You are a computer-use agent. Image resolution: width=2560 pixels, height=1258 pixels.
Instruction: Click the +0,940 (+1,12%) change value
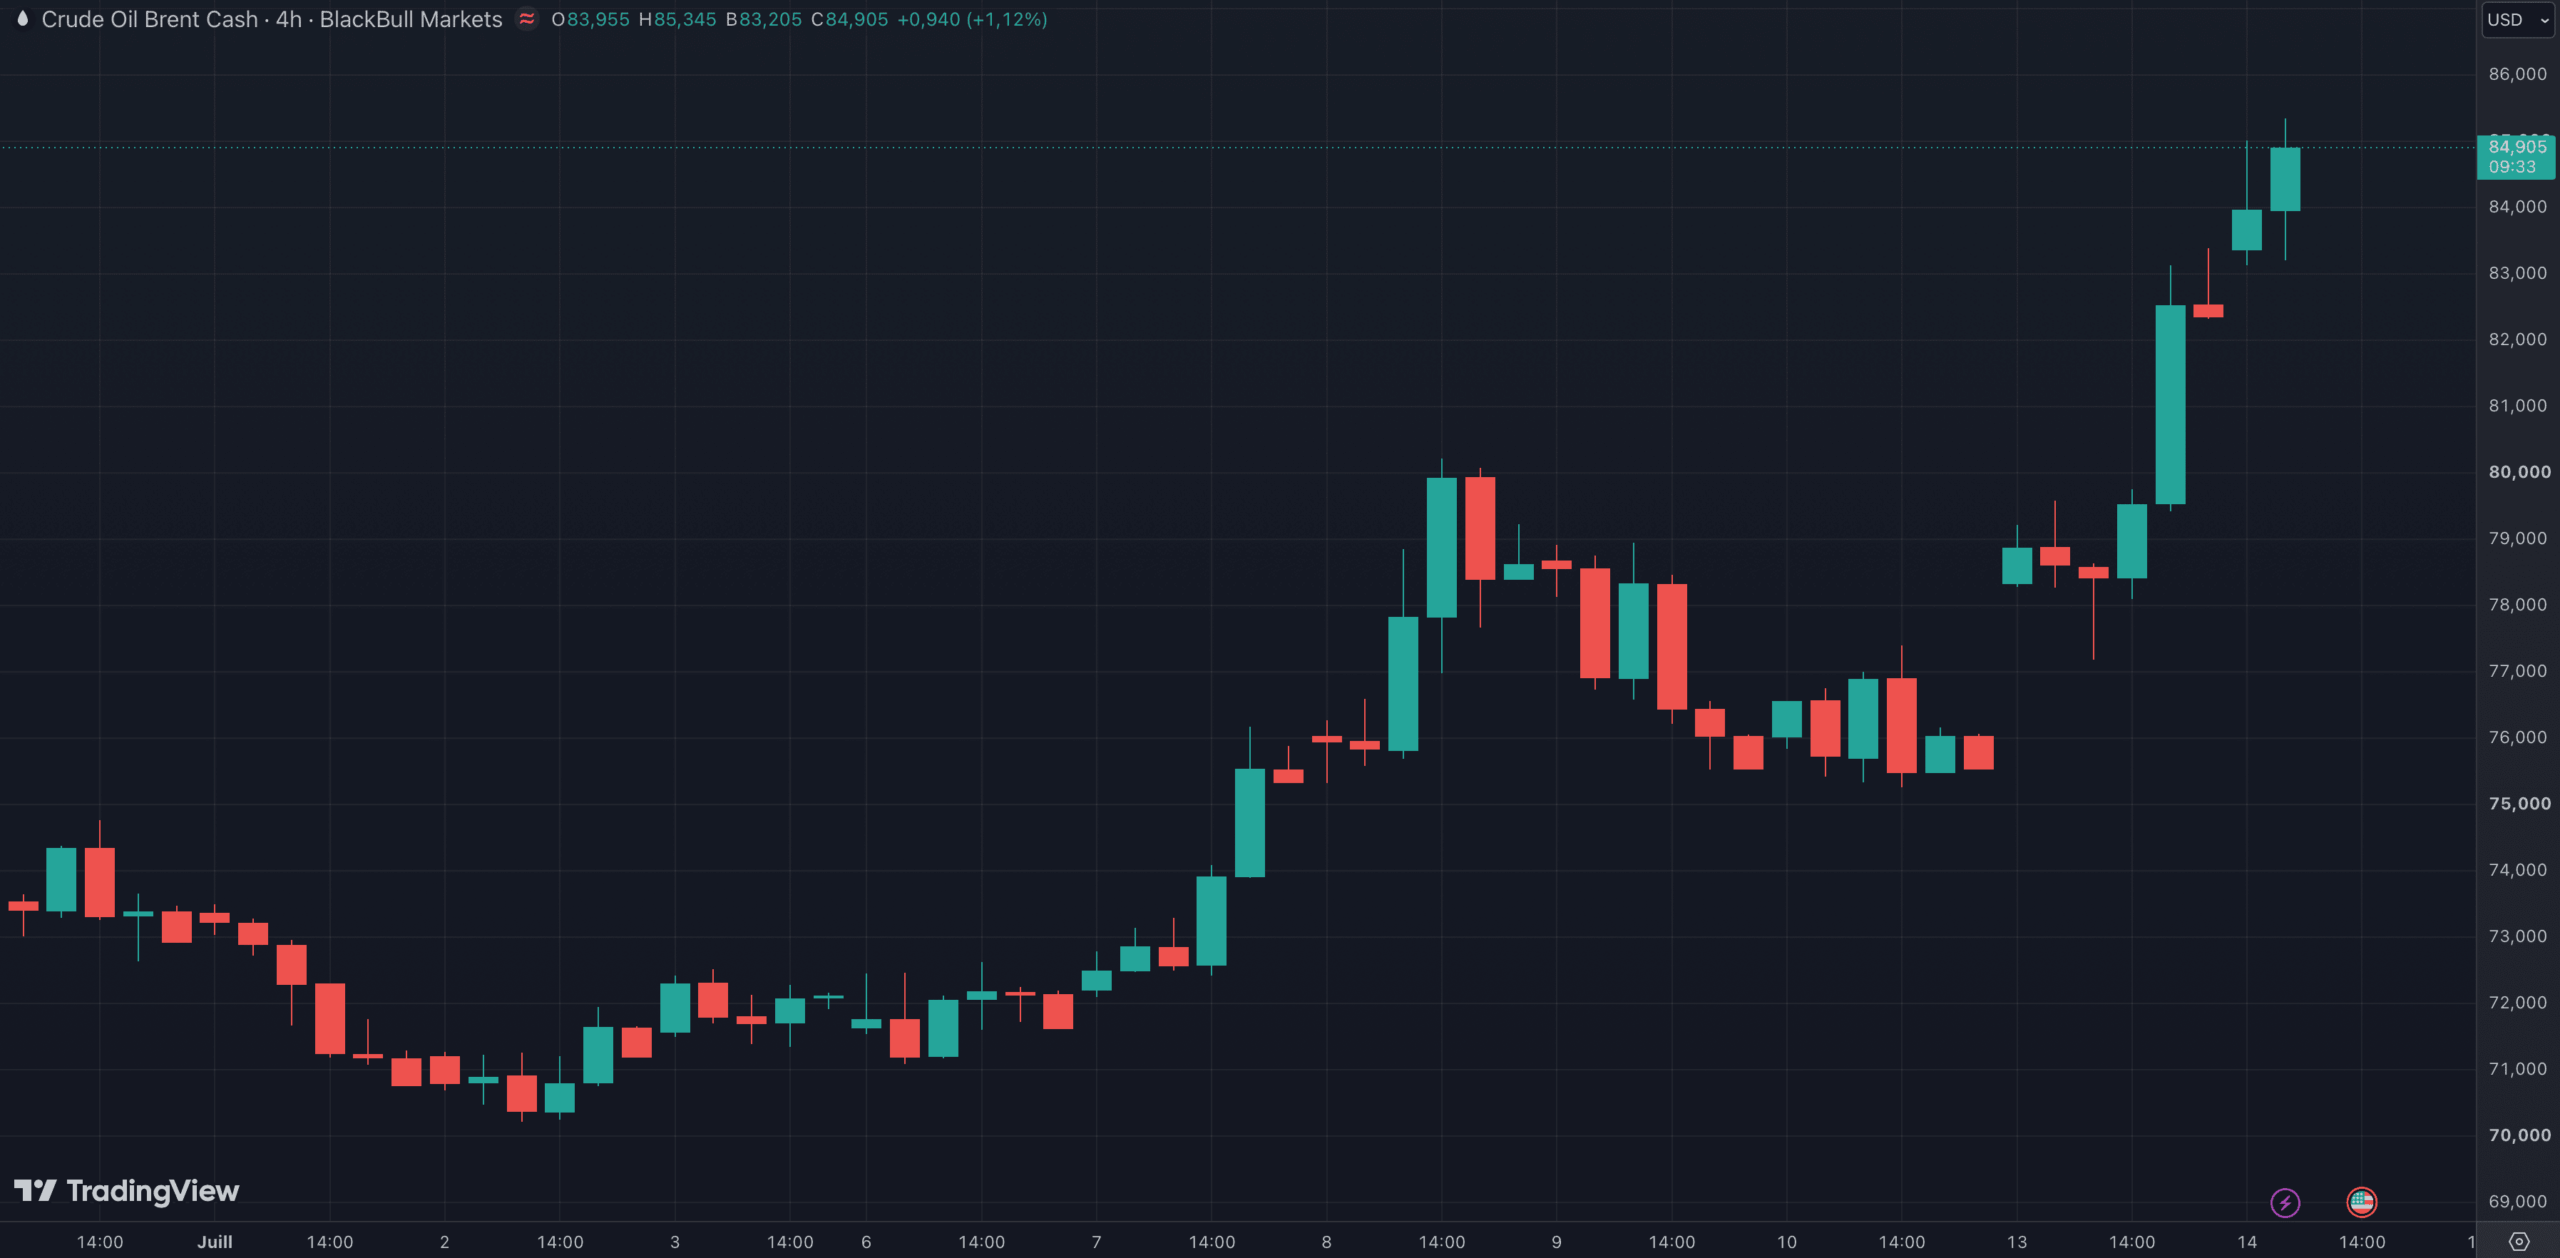pos(972,19)
